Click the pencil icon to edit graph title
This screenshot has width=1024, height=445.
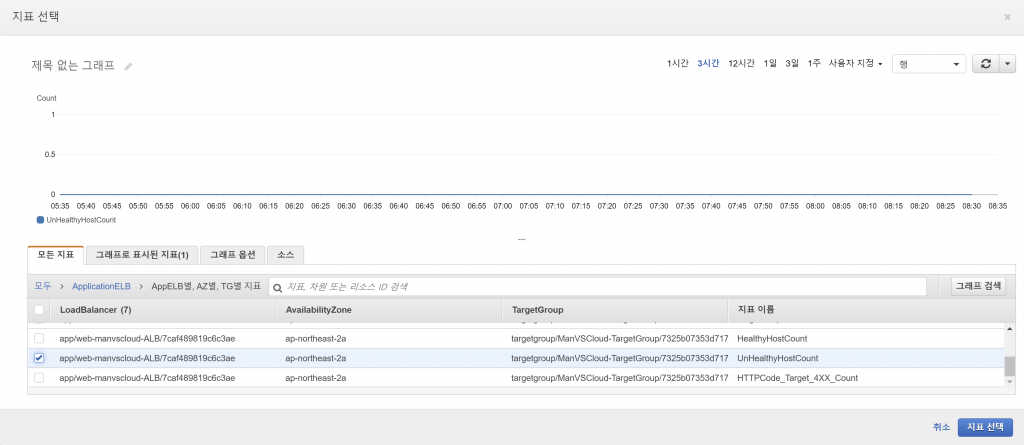coord(128,66)
